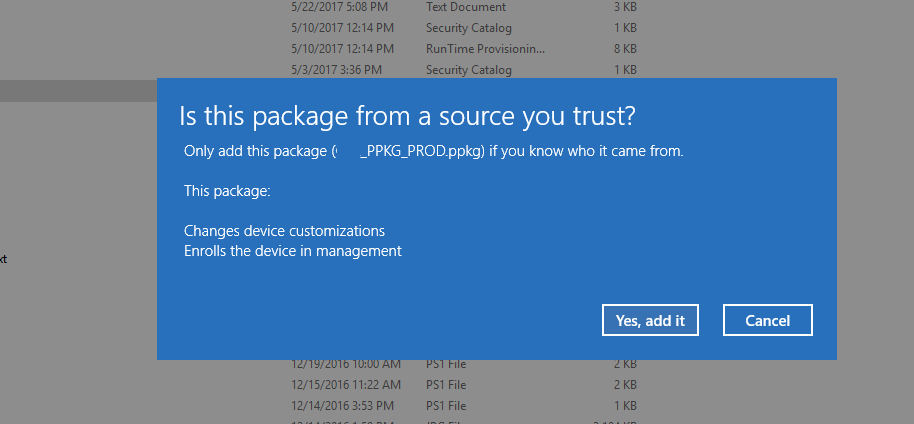
Task: Select the 'RunTime Provisionin...' file type entry
Action: [486, 49]
